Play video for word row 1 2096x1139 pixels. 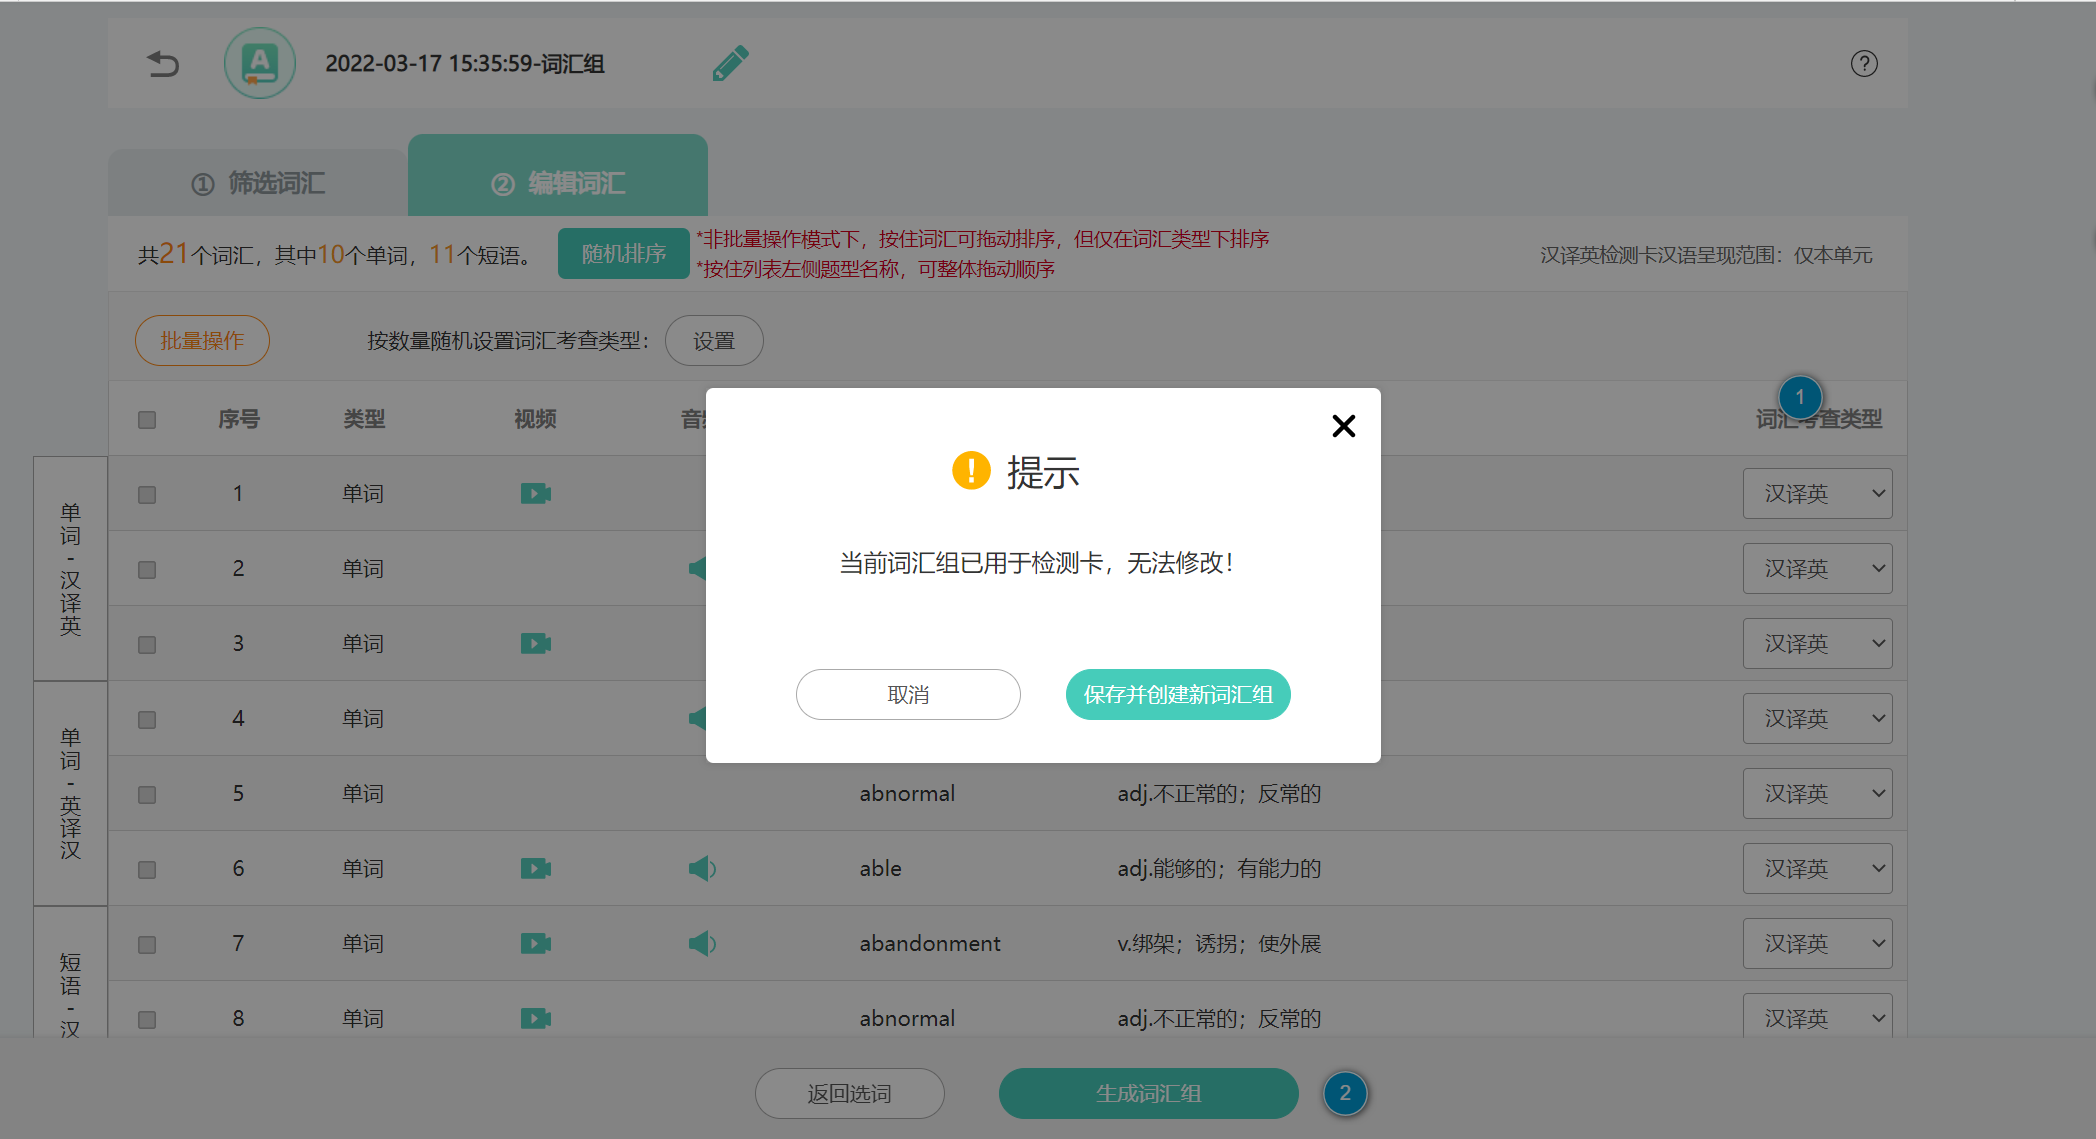(x=536, y=493)
